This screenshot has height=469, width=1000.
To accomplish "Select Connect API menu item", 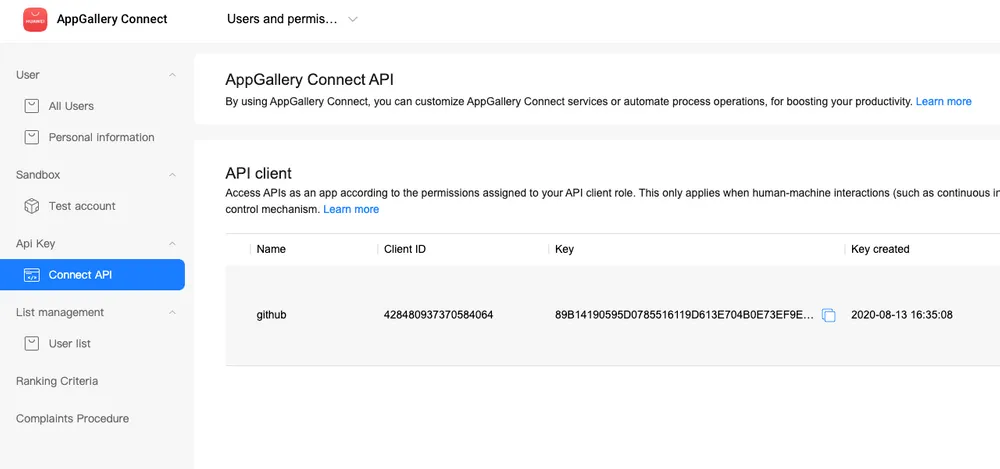I will tap(92, 275).
